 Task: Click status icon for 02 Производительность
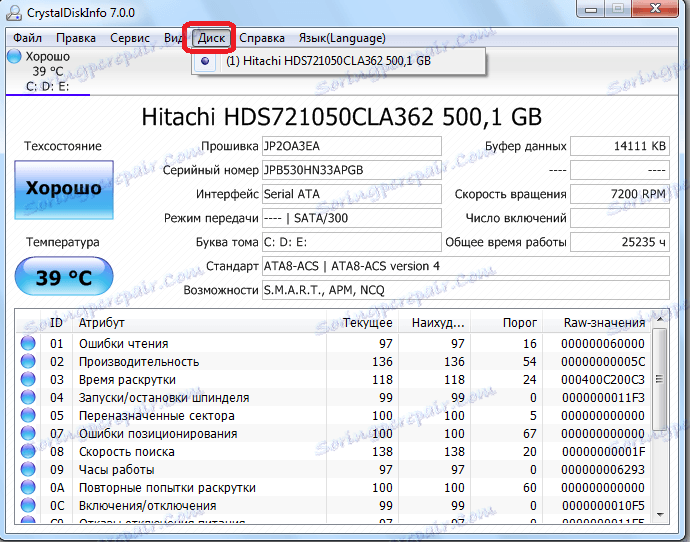28,361
